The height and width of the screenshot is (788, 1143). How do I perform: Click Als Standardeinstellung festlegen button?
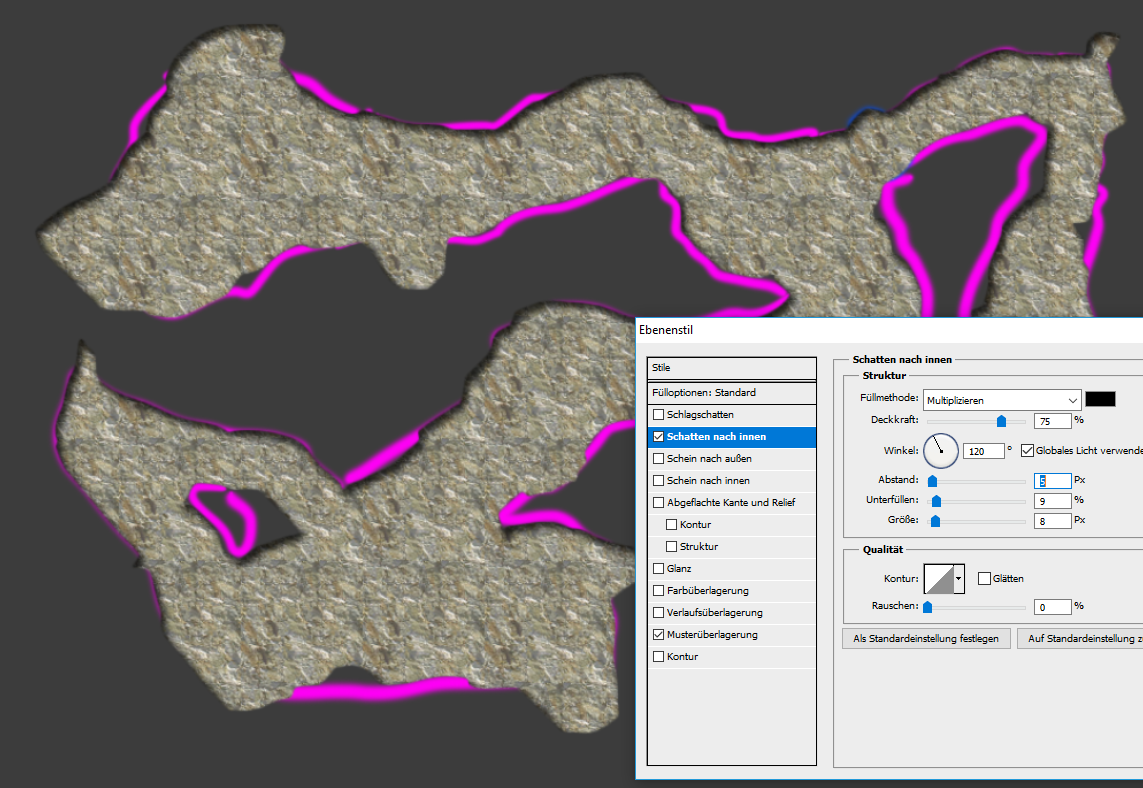[926, 638]
